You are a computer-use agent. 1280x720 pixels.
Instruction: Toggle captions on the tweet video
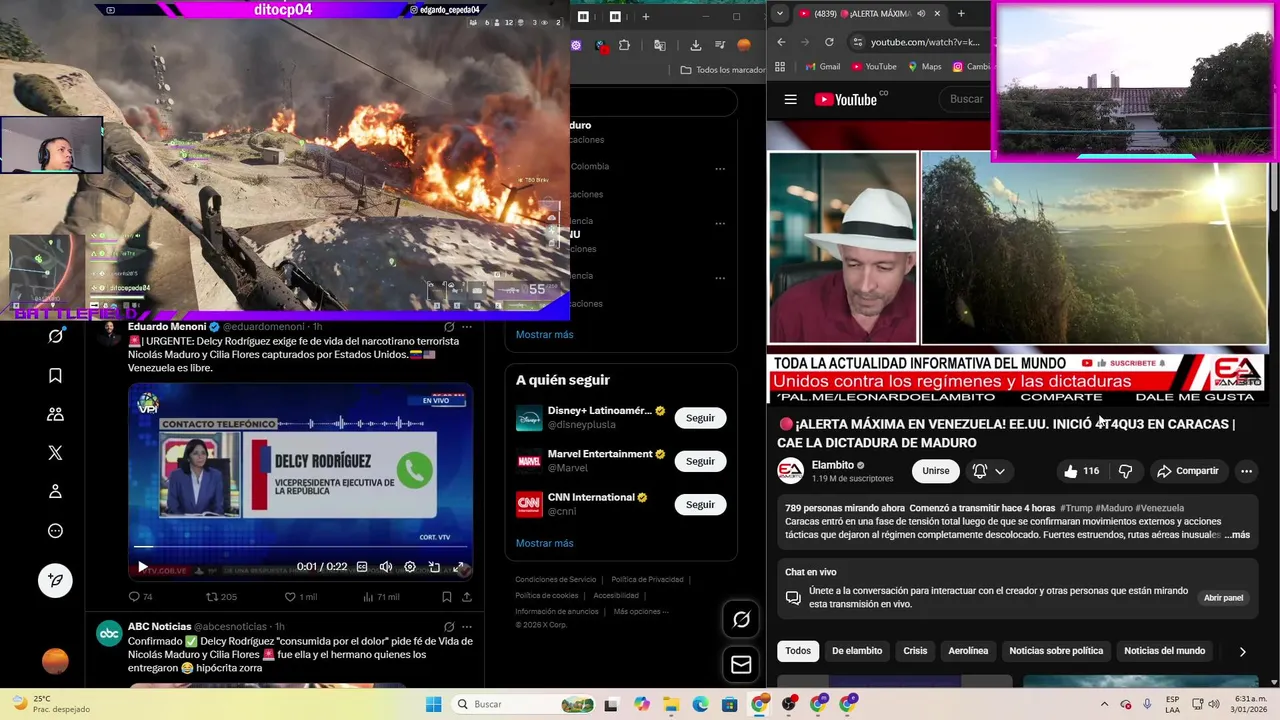click(362, 567)
